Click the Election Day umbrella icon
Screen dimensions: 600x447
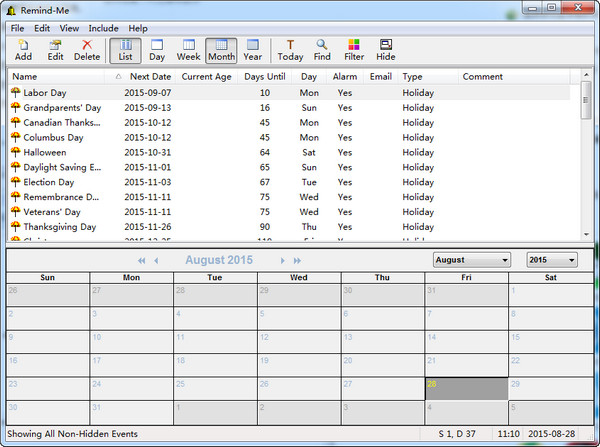pos(15,182)
